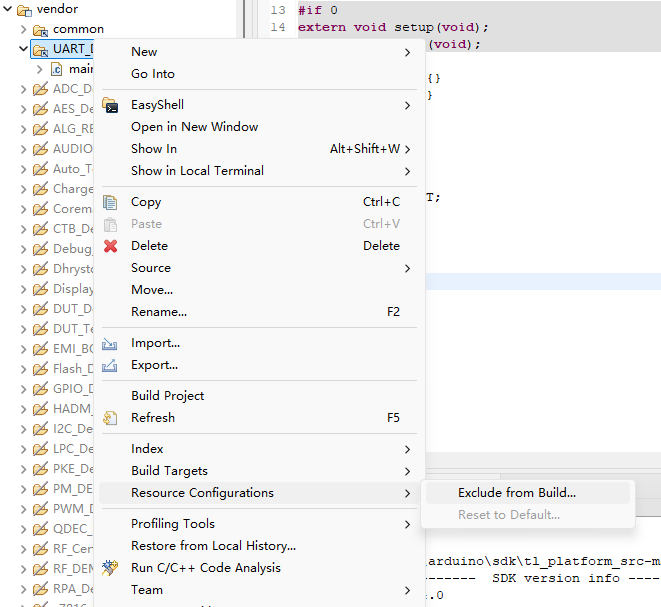The width and height of the screenshot is (661, 607).
Task: Open the Show In submenu
Action: [259, 149]
